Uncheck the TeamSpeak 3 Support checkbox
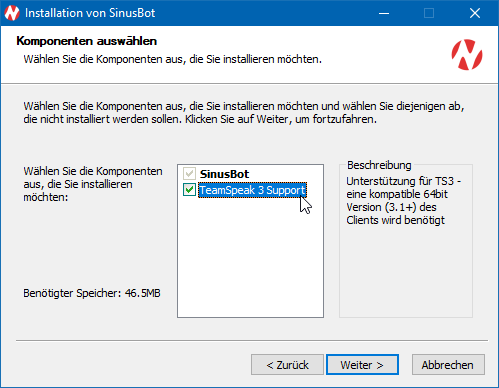This screenshot has height=388, width=499. (189, 190)
